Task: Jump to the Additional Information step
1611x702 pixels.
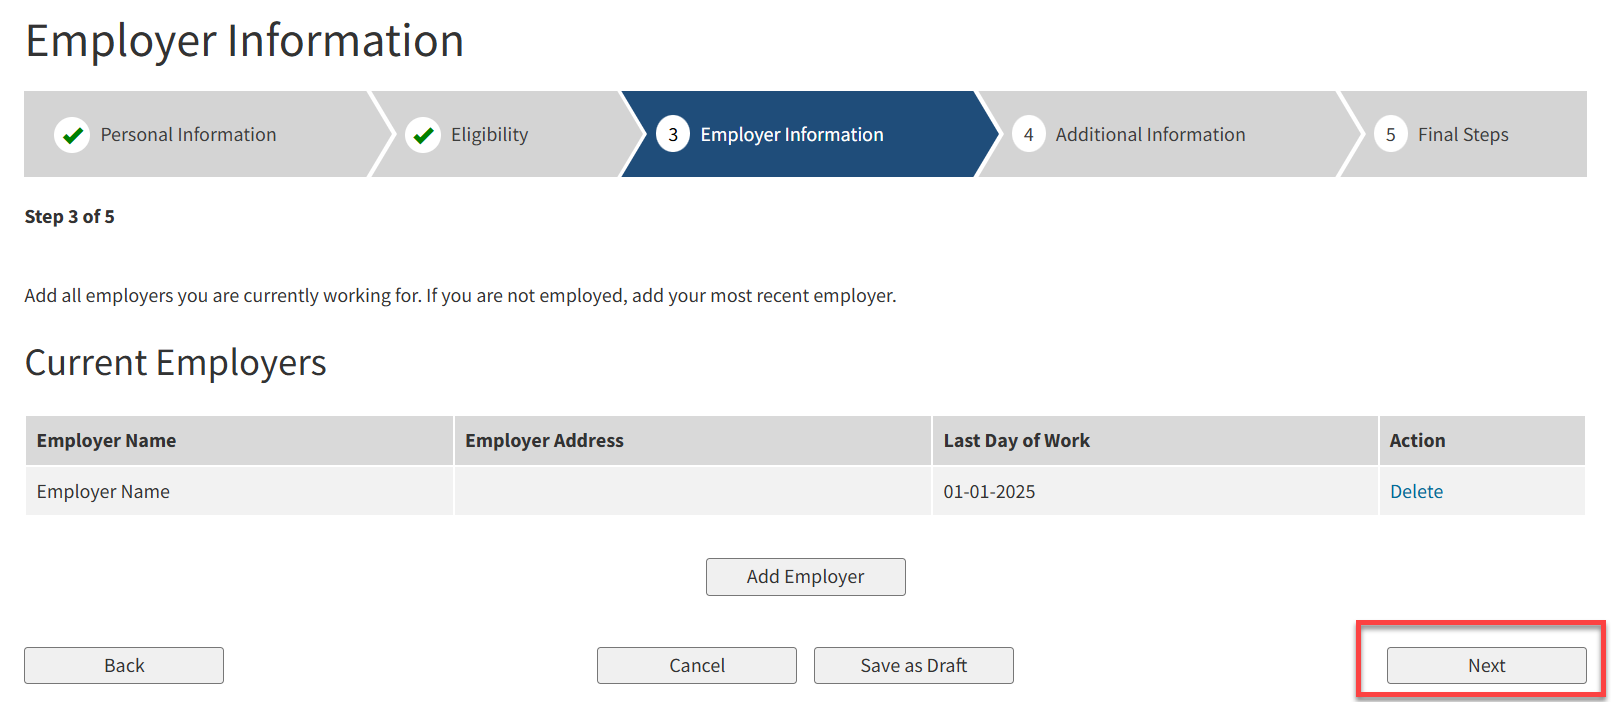Action: [x=1150, y=135]
